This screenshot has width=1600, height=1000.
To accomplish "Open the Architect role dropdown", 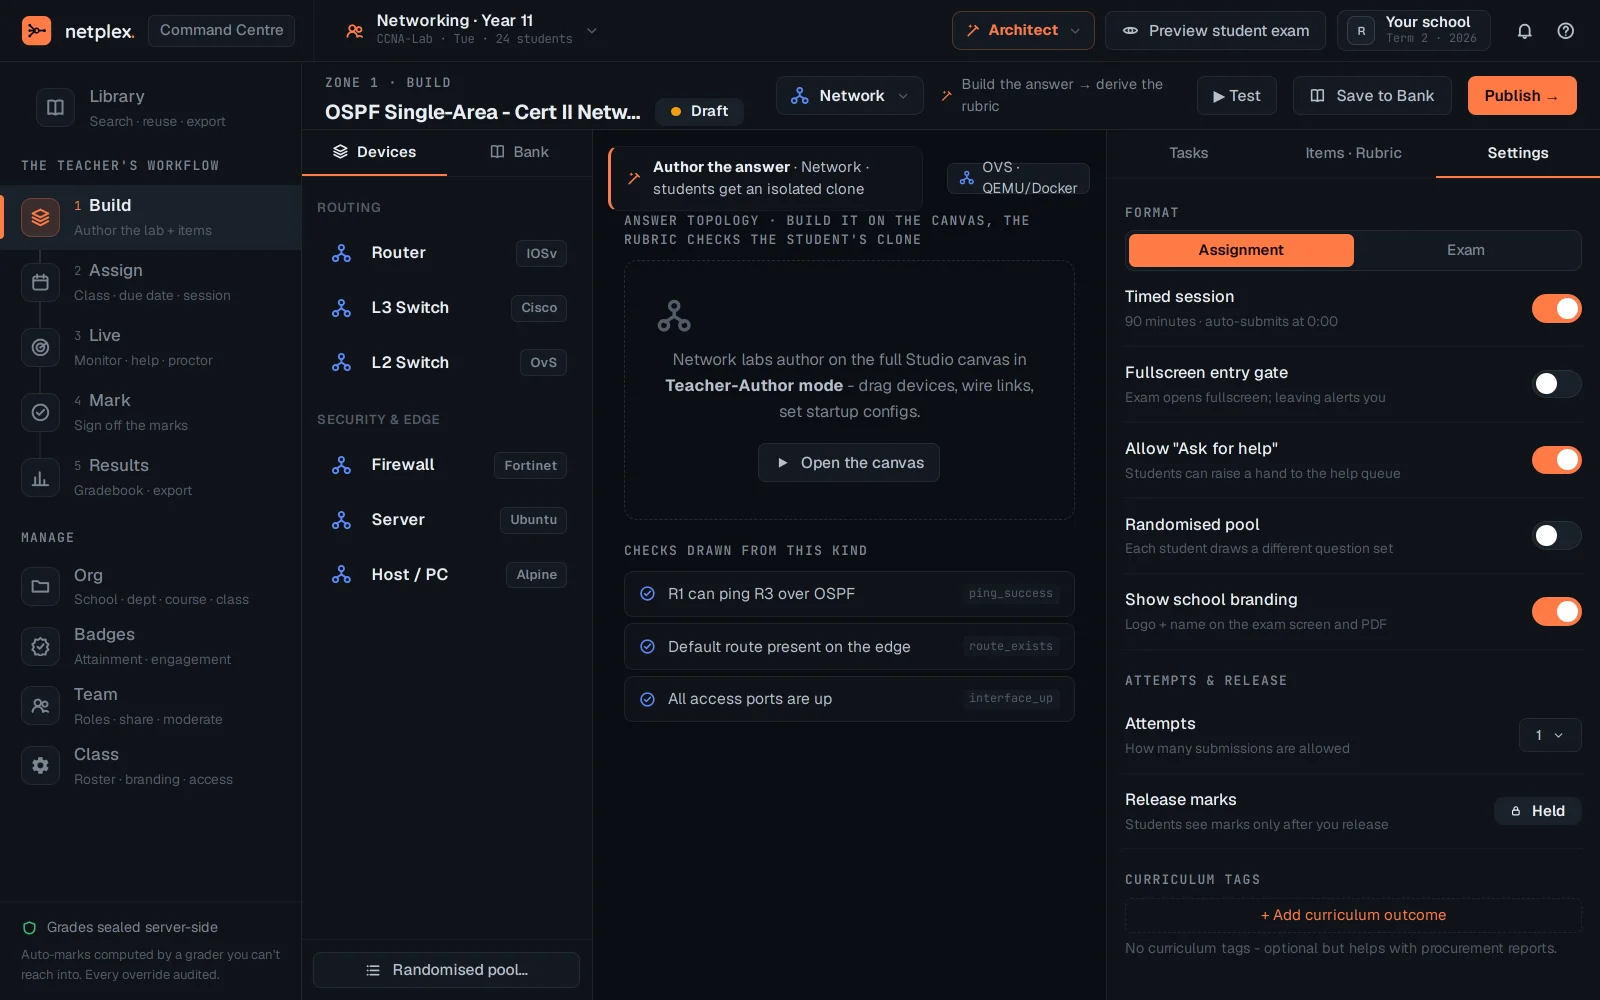I will pos(1023,30).
